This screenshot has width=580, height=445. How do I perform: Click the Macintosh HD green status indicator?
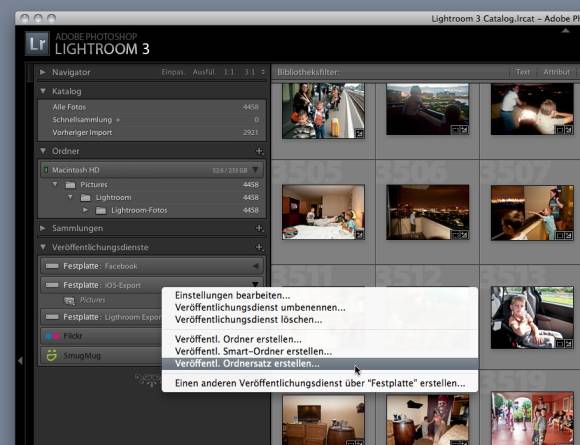coord(46,170)
